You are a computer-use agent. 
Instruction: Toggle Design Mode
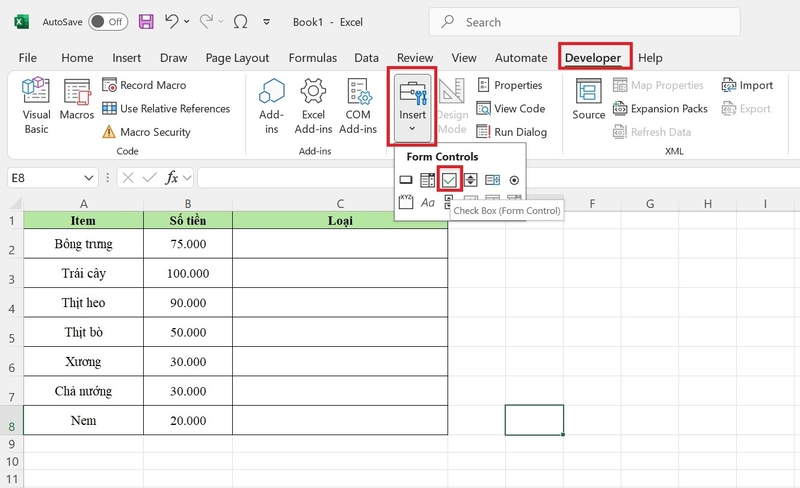coord(453,106)
